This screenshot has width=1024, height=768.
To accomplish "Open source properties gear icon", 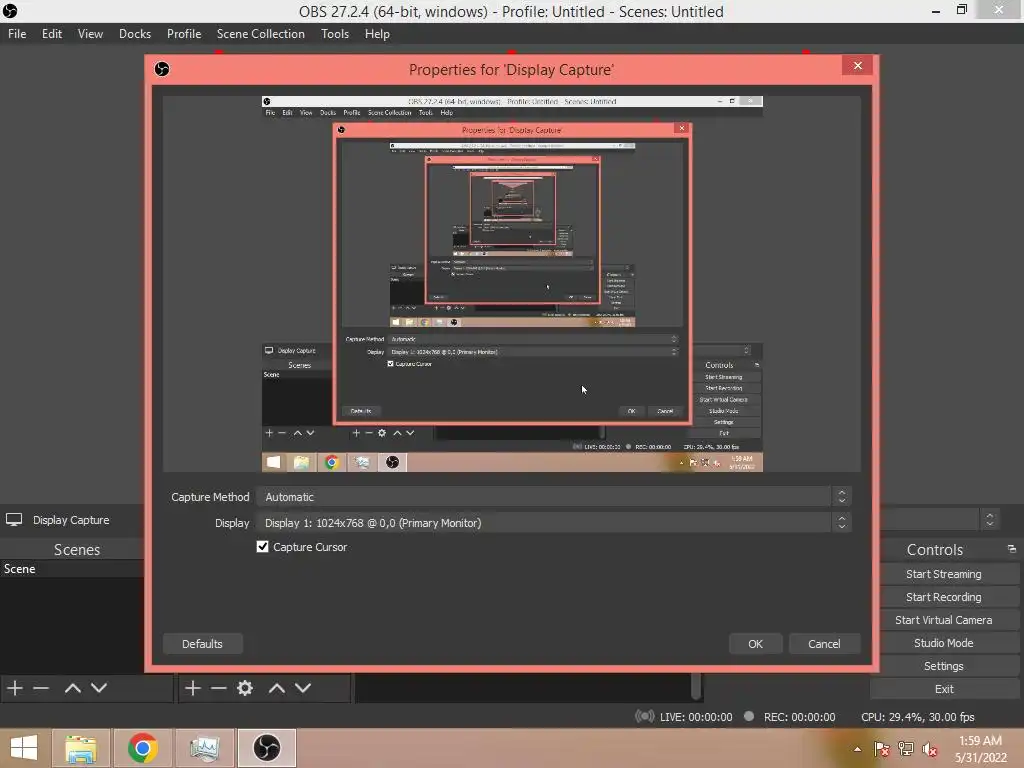I will tap(245, 688).
